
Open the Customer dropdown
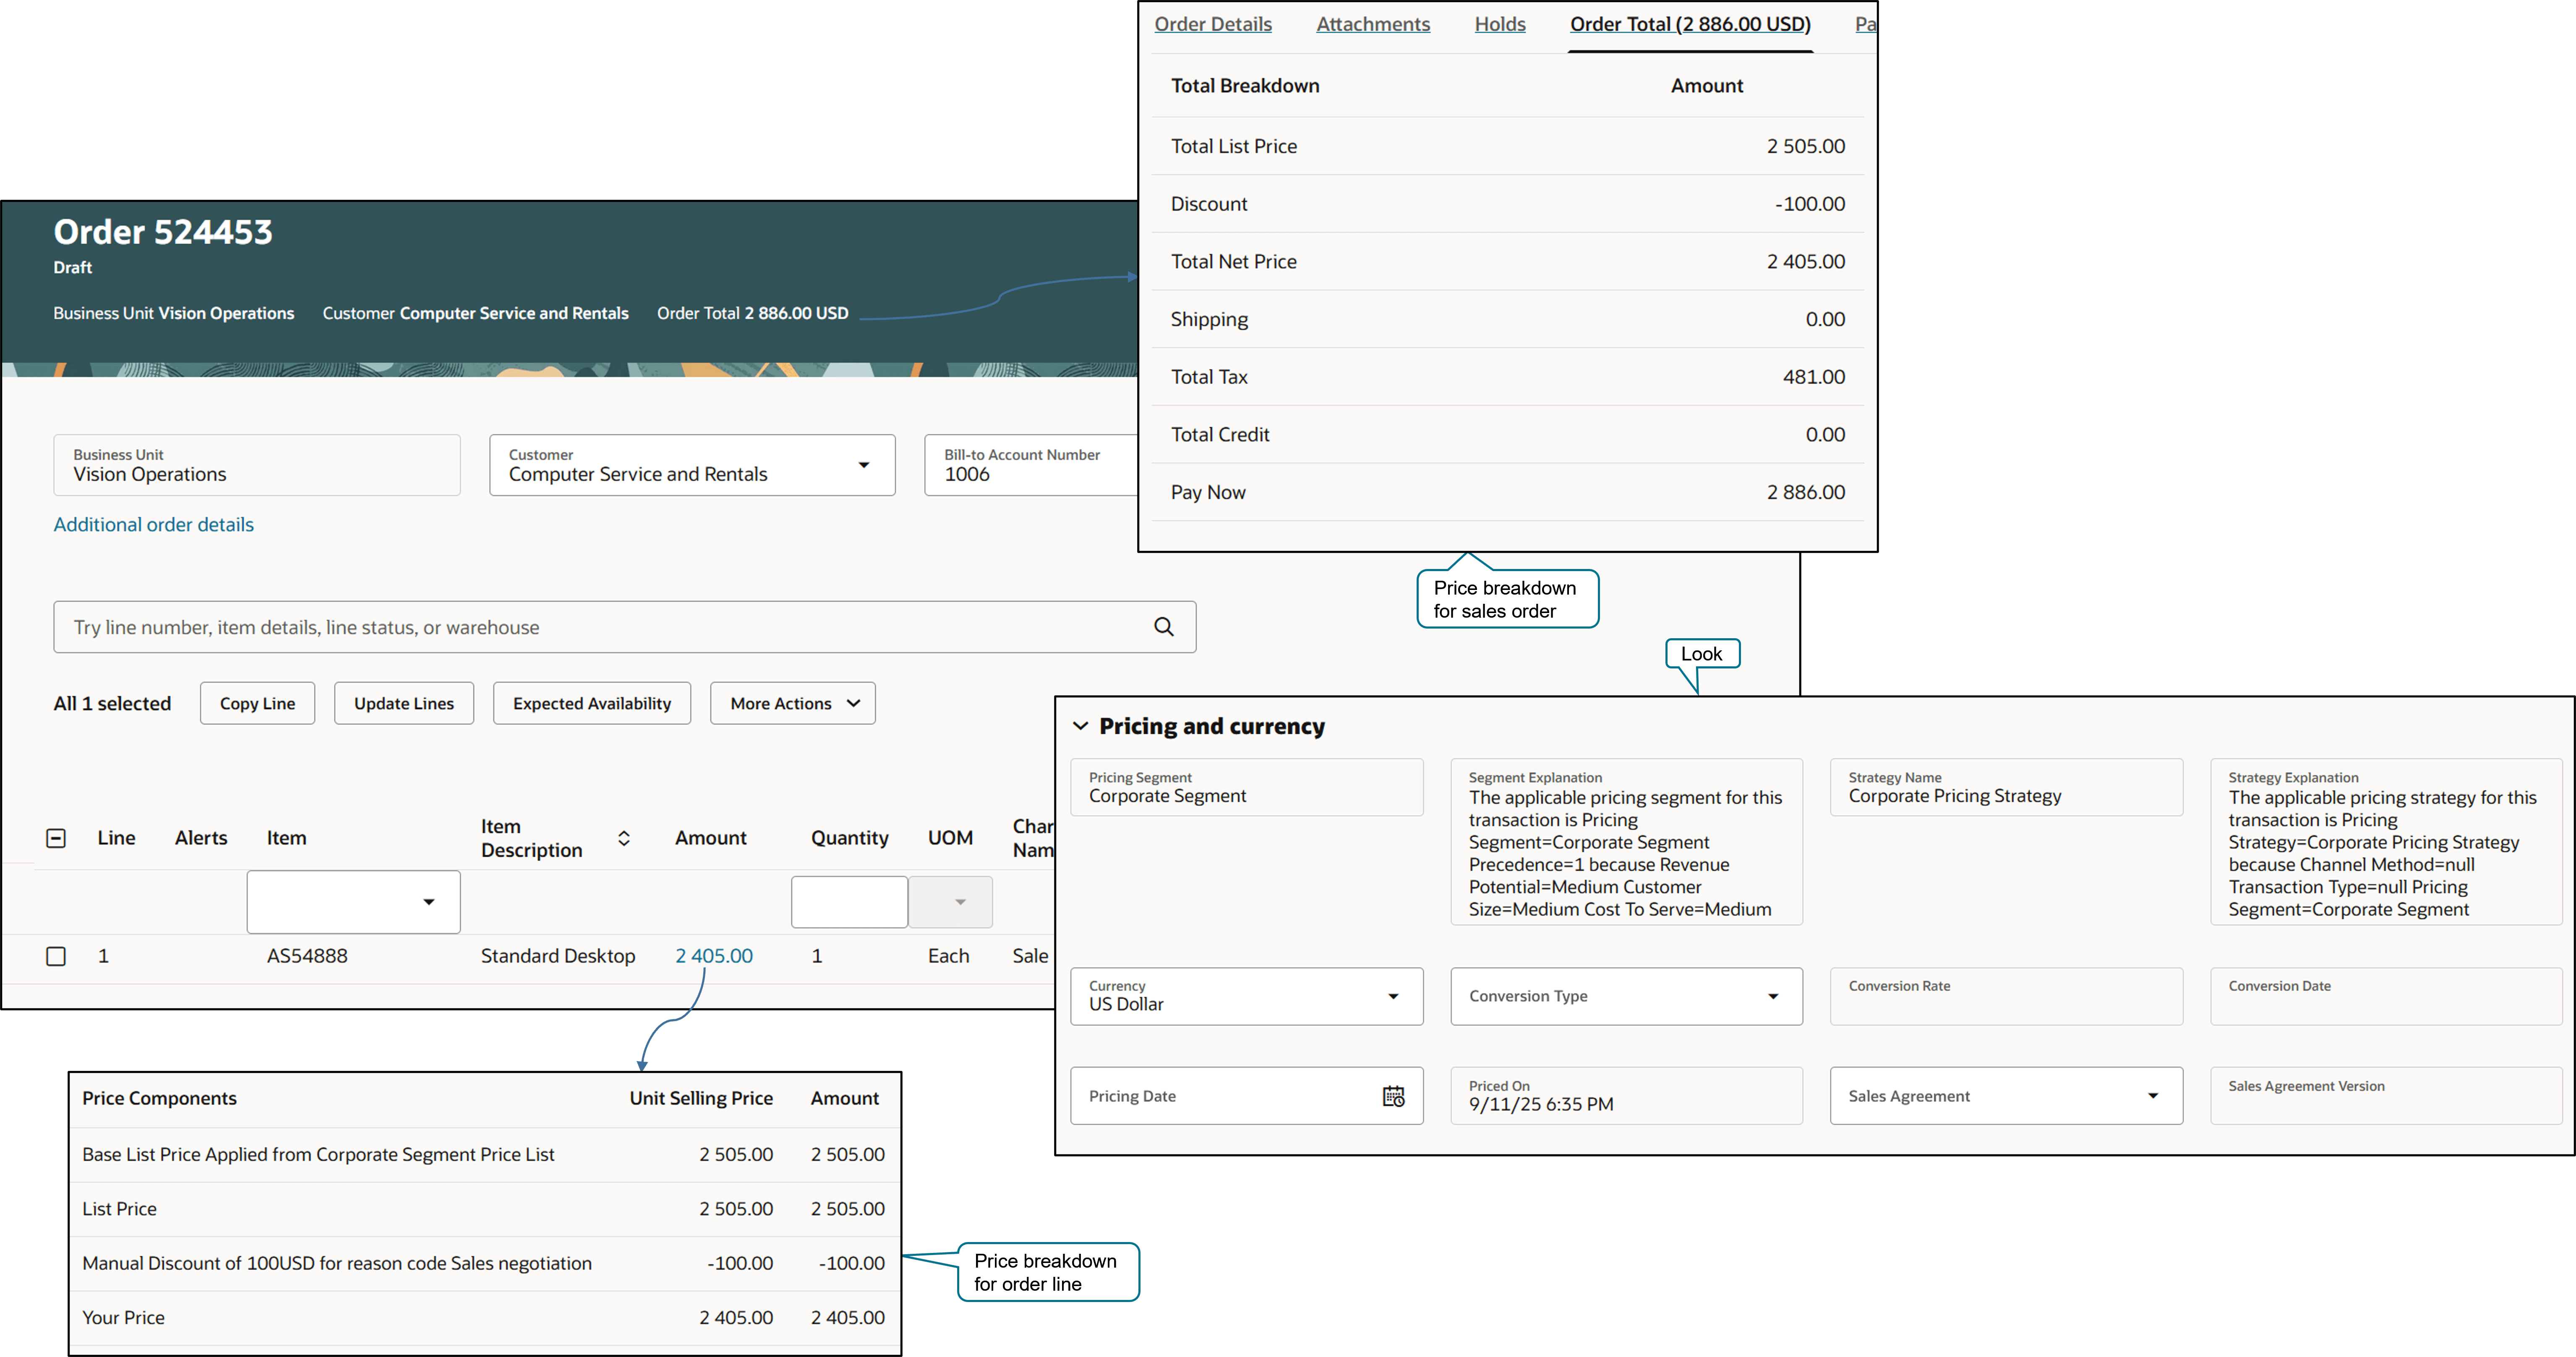863,465
